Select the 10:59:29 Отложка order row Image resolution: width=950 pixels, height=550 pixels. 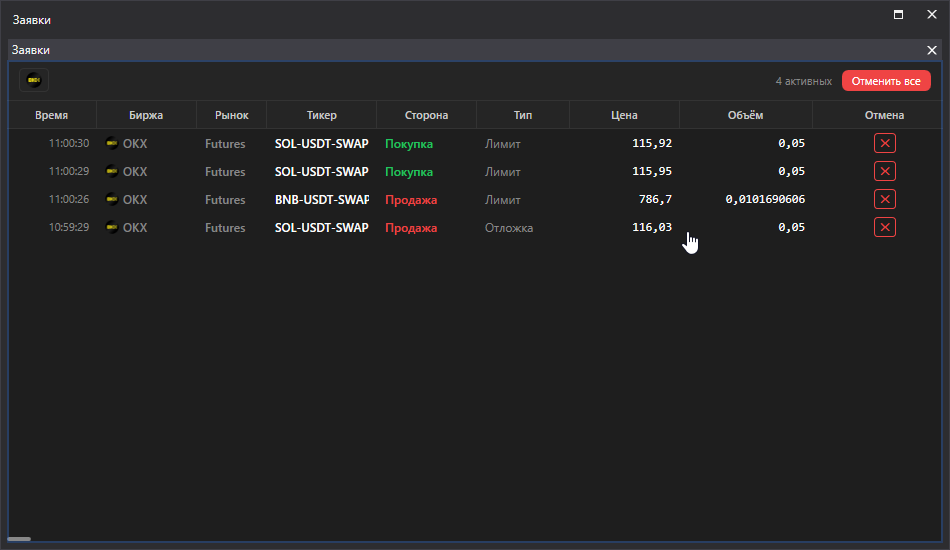click(474, 227)
